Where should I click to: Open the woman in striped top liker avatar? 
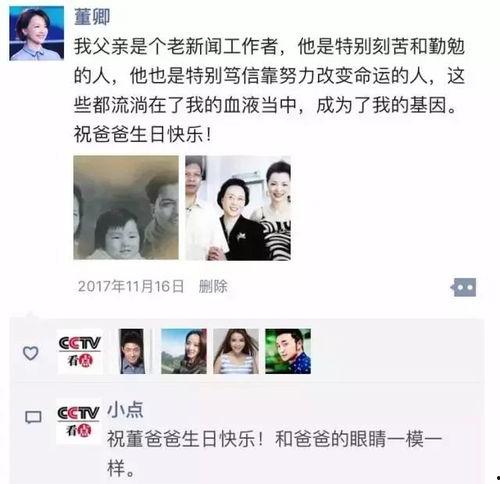[236, 351]
